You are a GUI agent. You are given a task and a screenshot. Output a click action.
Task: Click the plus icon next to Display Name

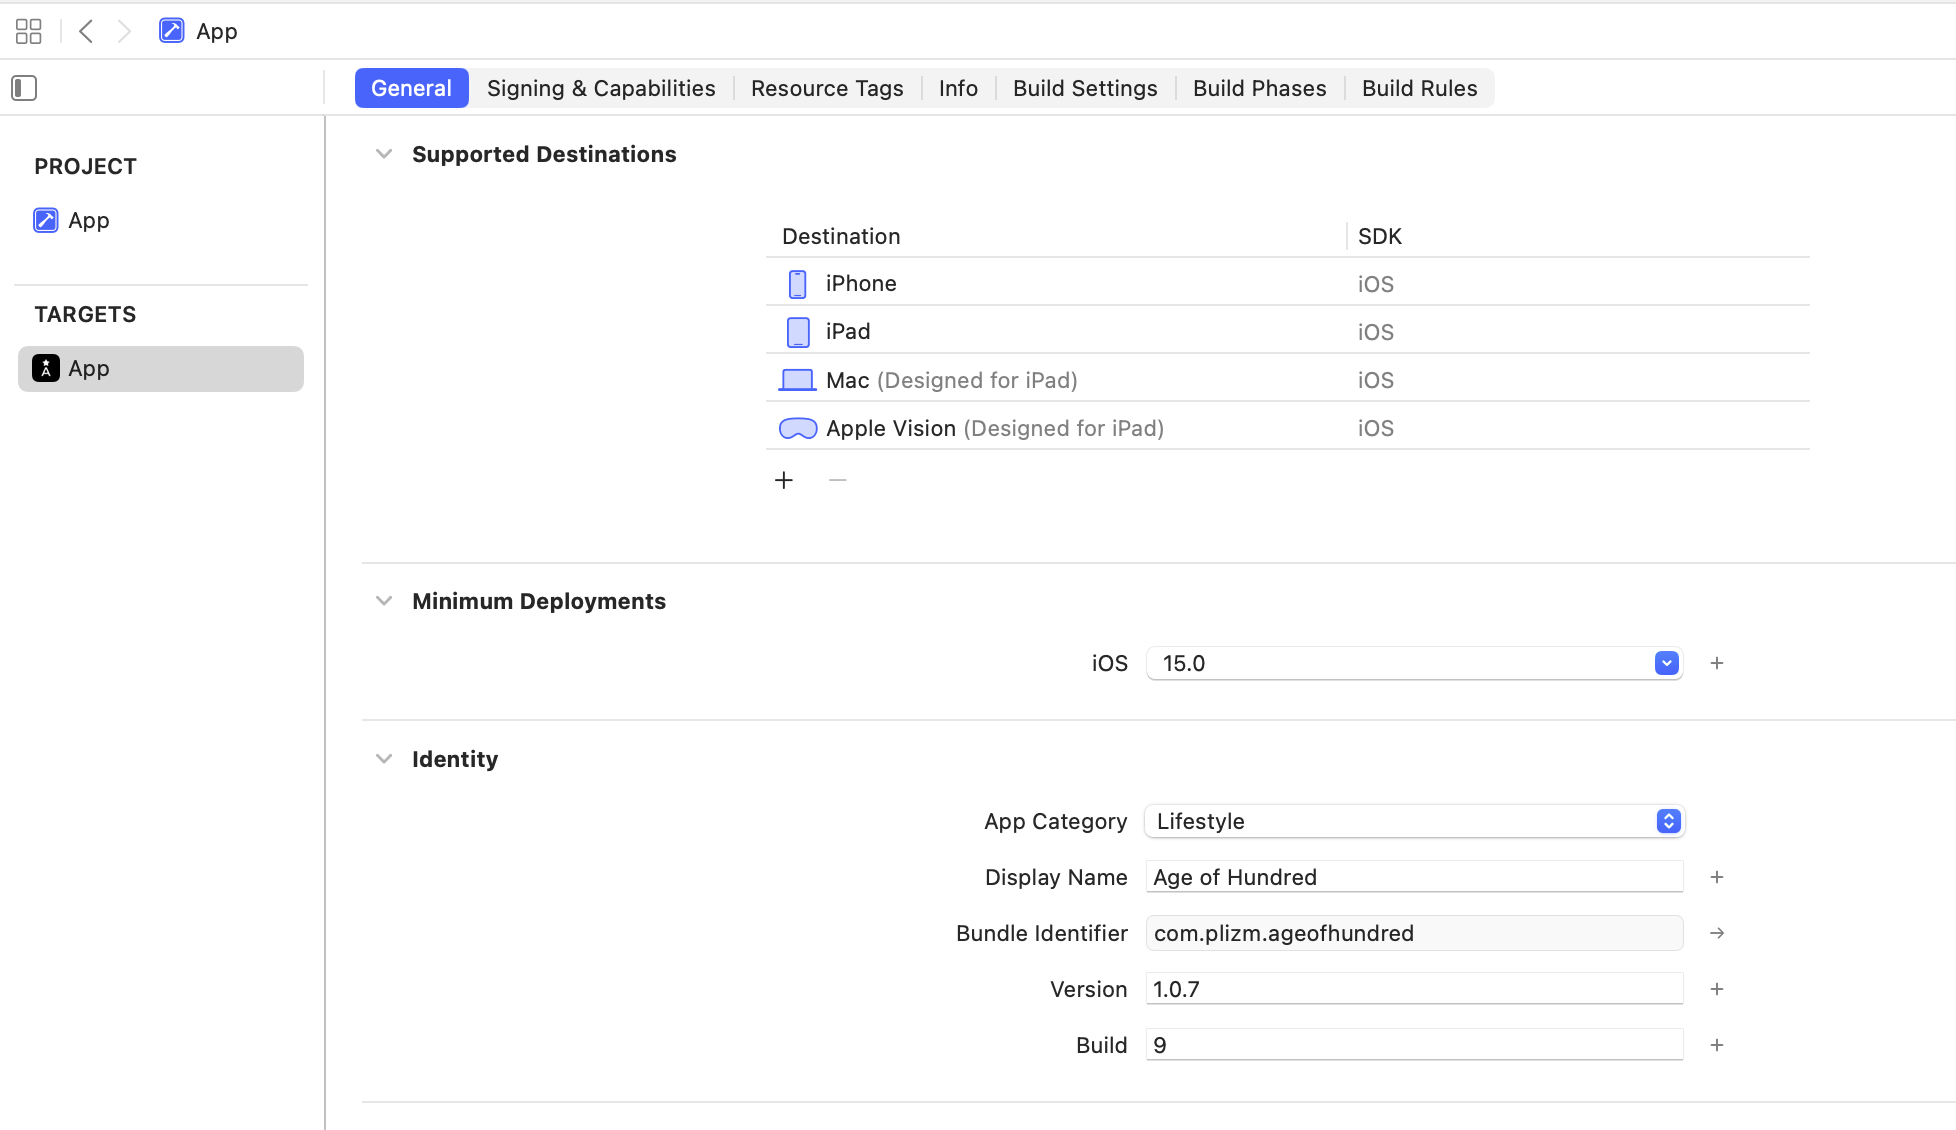1717,877
